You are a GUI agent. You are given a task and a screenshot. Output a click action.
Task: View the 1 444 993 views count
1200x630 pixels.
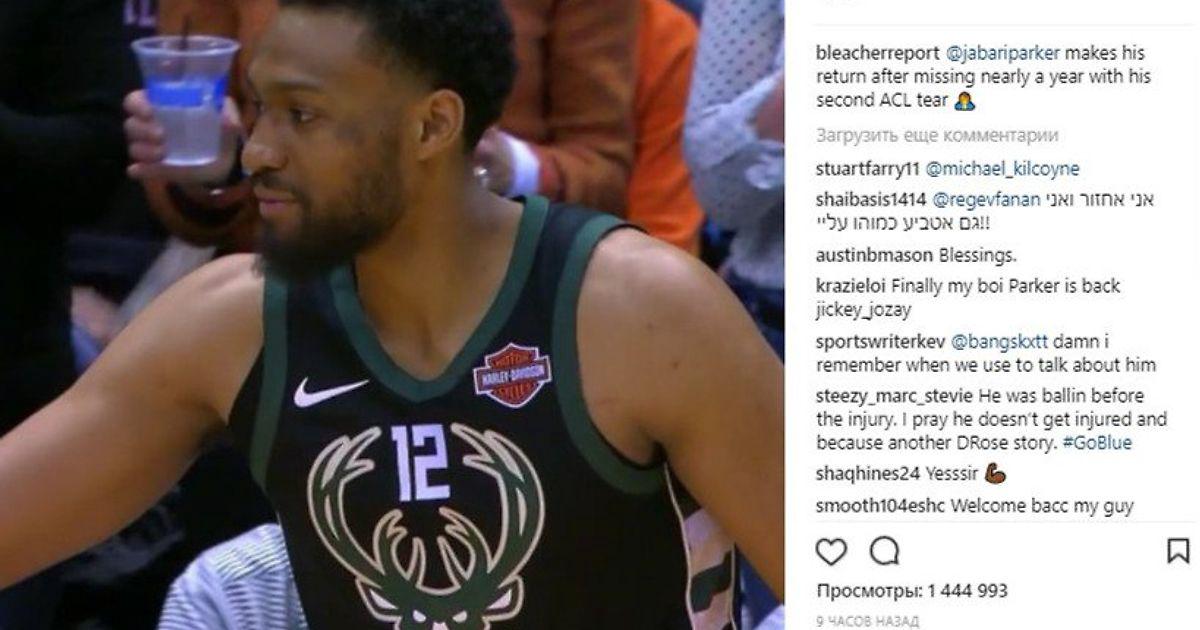click(x=912, y=591)
